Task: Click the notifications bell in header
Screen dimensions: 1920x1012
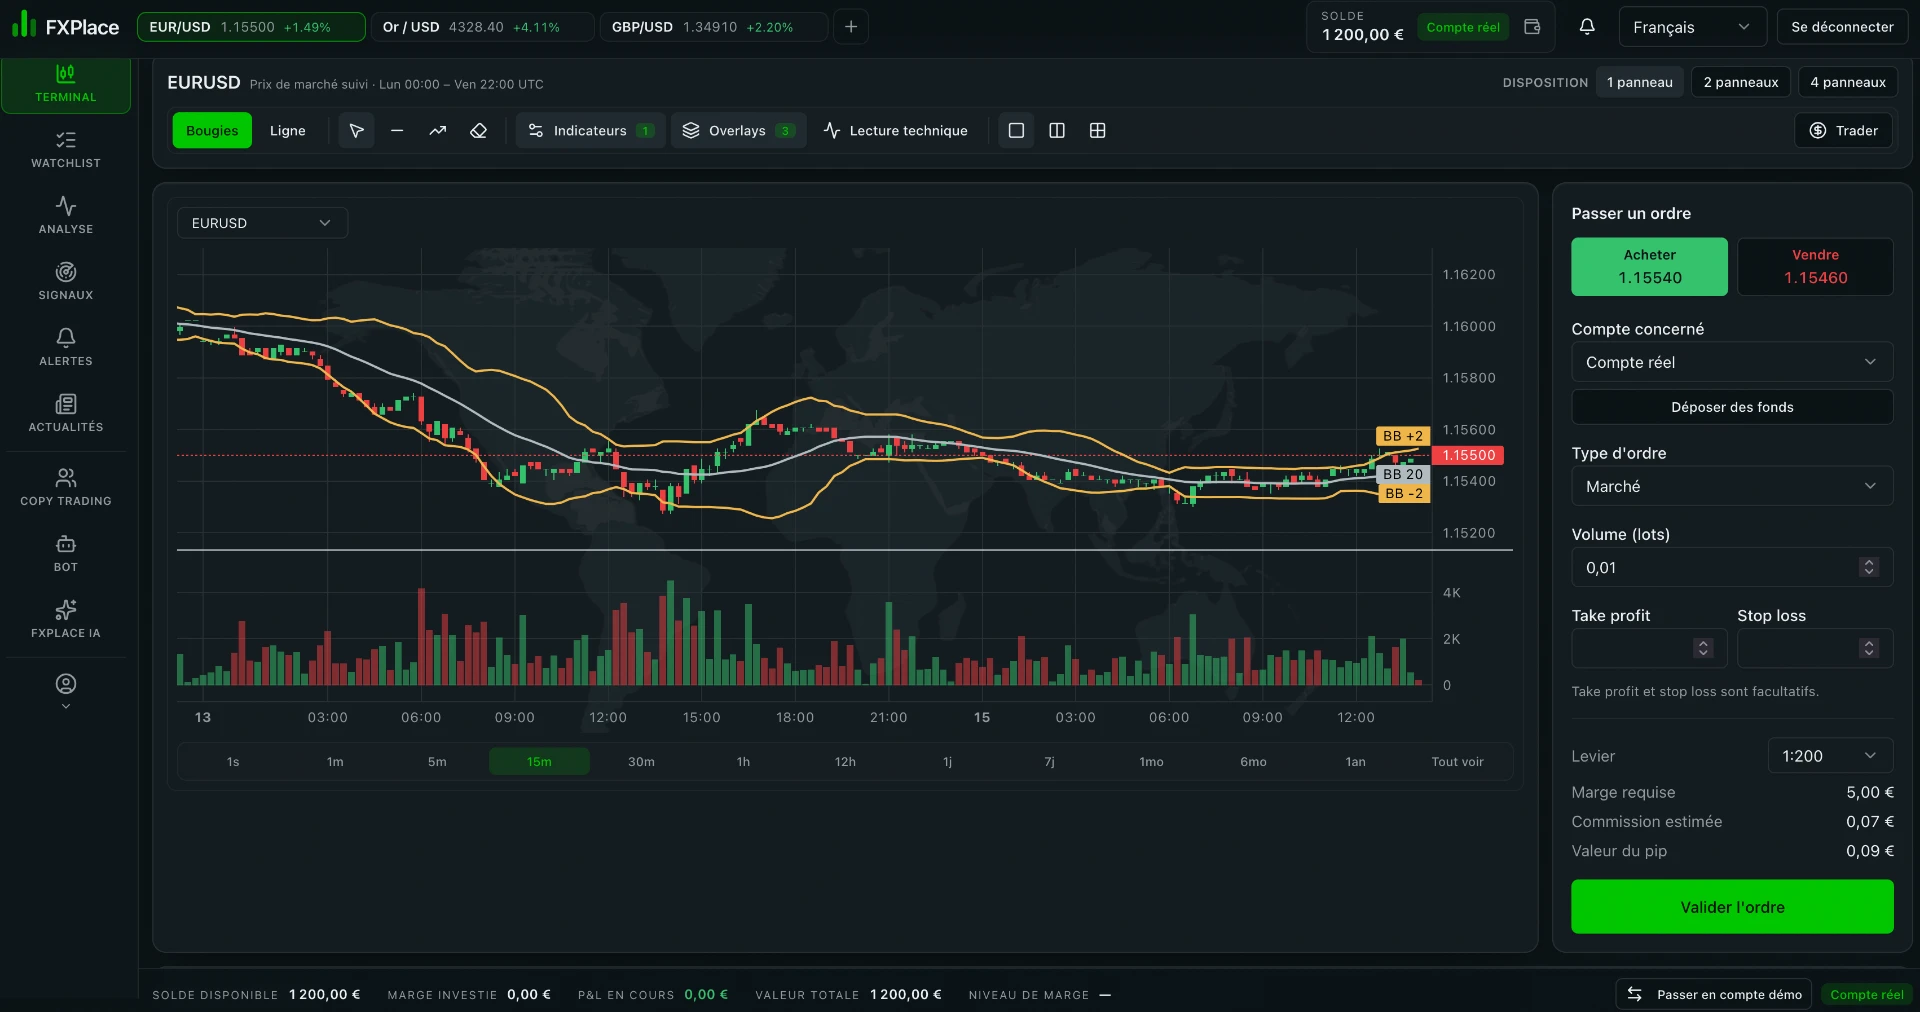Action: click(1587, 27)
